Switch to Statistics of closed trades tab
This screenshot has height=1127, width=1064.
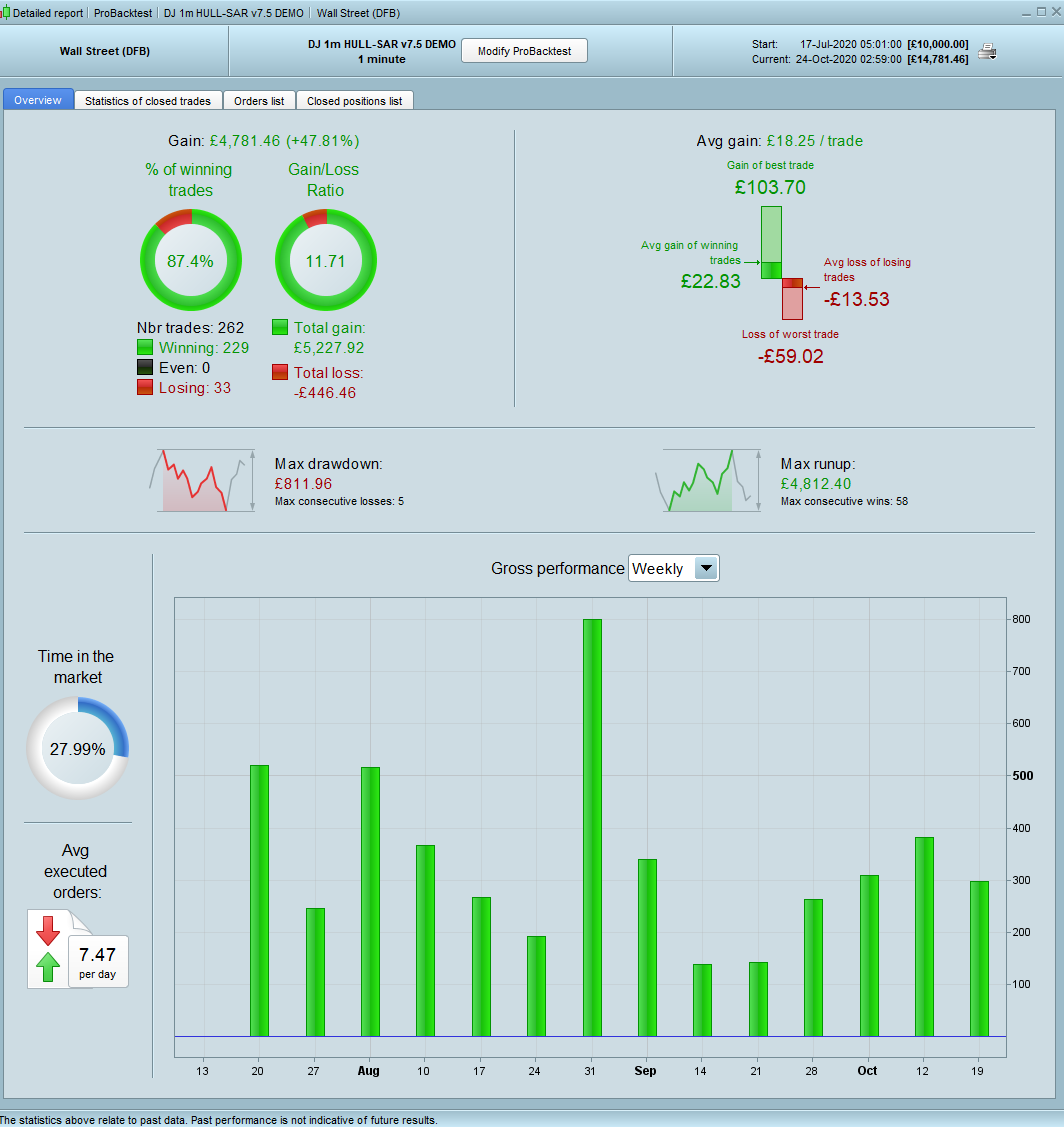pos(148,101)
